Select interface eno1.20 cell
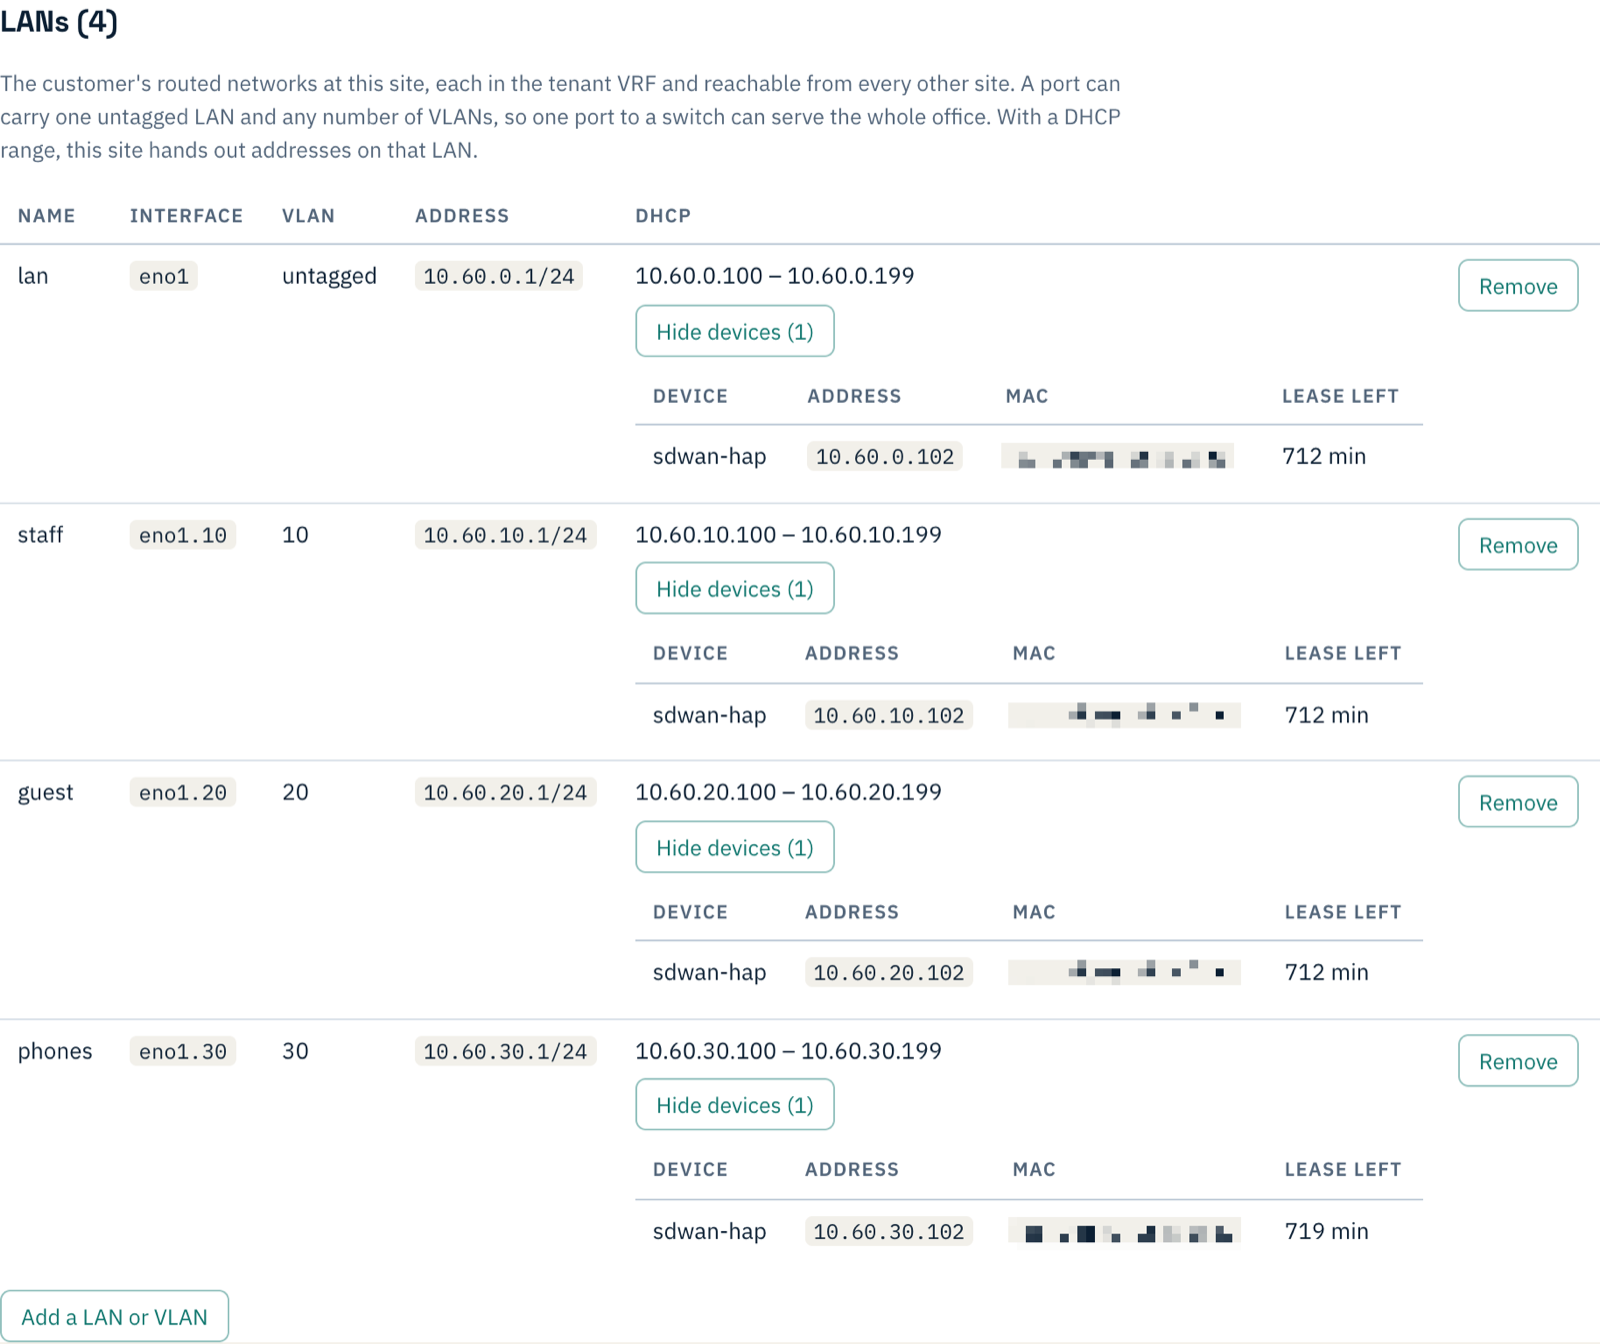This screenshot has height=1344, width=1600. 182,792
